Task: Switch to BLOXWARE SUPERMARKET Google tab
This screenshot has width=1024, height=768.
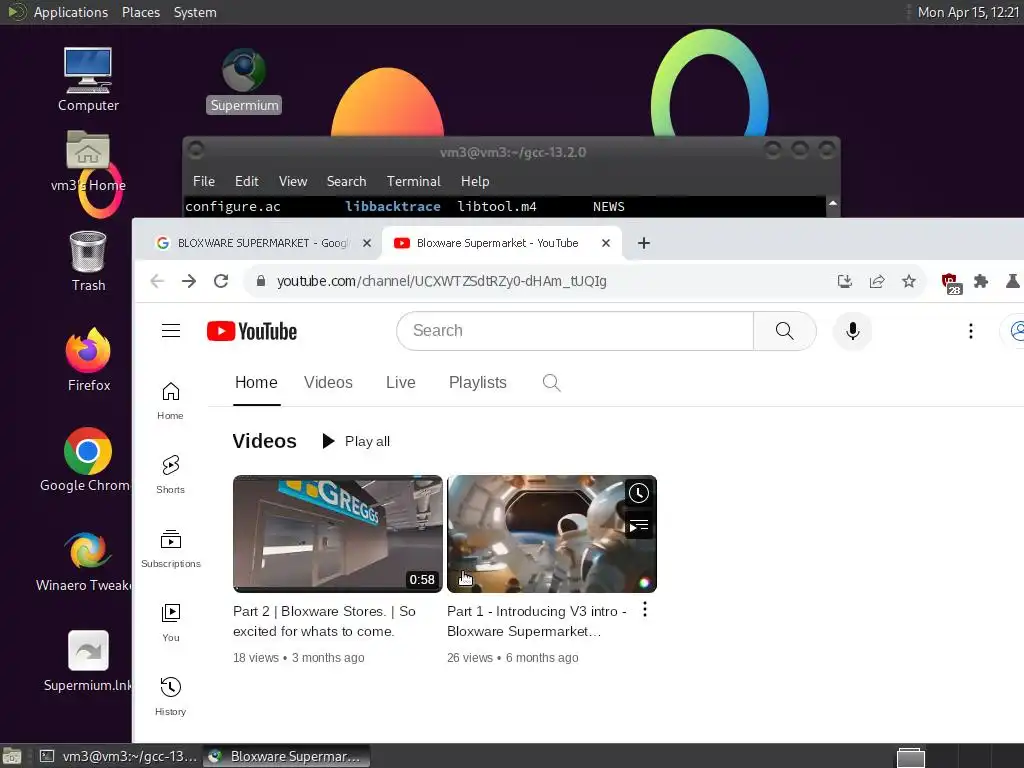Action: 261,243
